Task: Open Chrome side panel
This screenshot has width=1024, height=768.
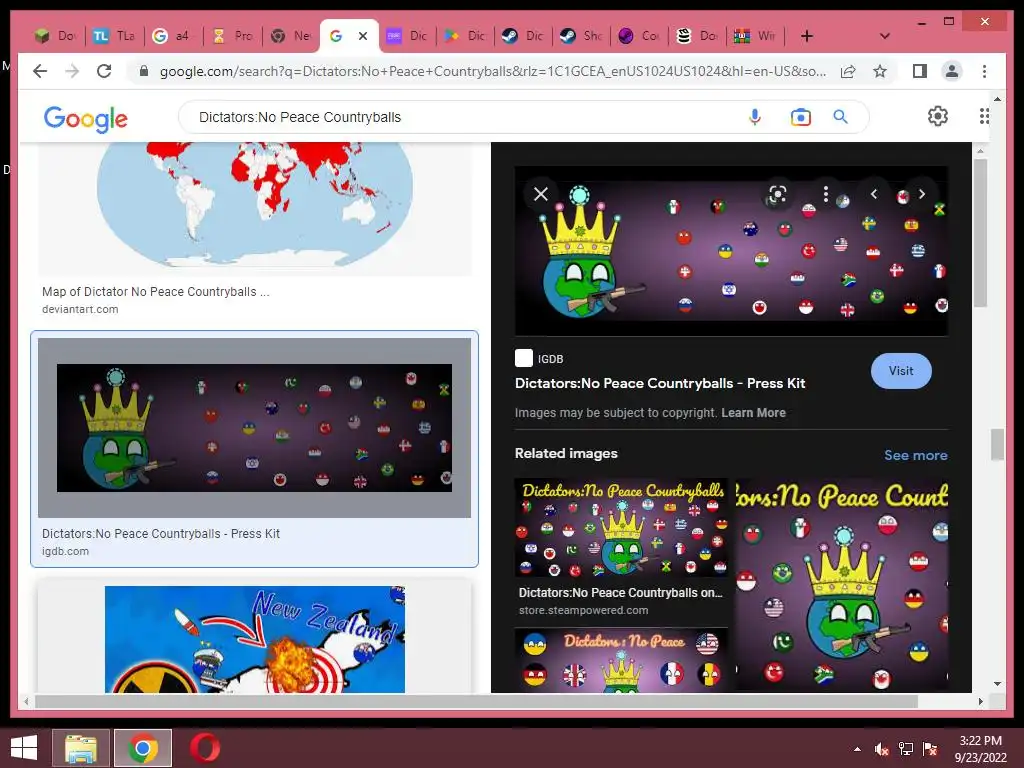Action: tap(920, 71)
